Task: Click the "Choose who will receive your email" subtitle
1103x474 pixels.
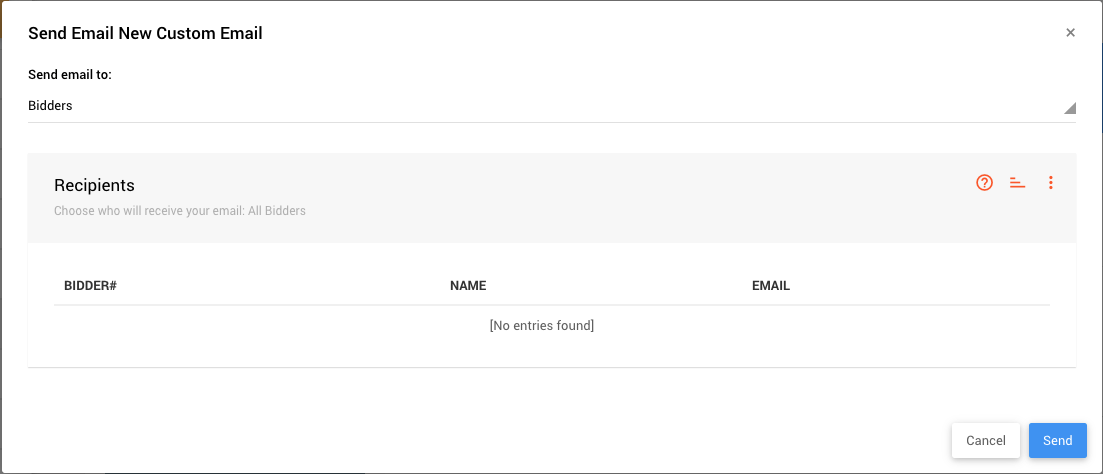Action: [x=180, y=211]
